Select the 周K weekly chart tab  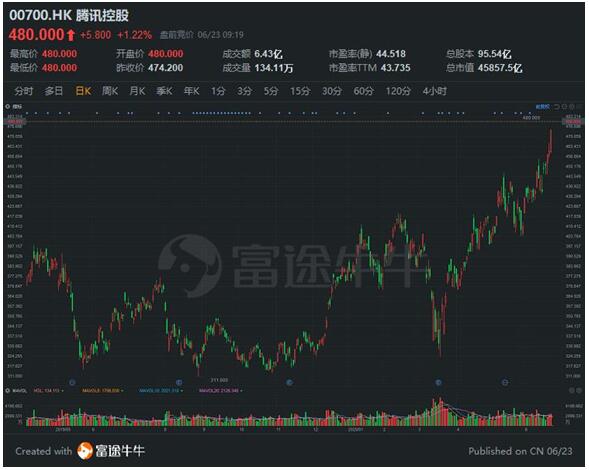tap(110, 91)
